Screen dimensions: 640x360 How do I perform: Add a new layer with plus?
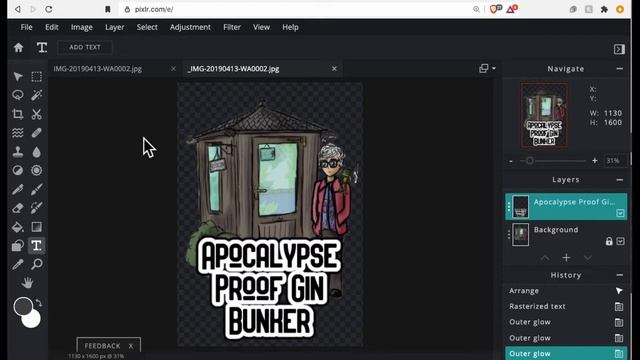point(566,258)
